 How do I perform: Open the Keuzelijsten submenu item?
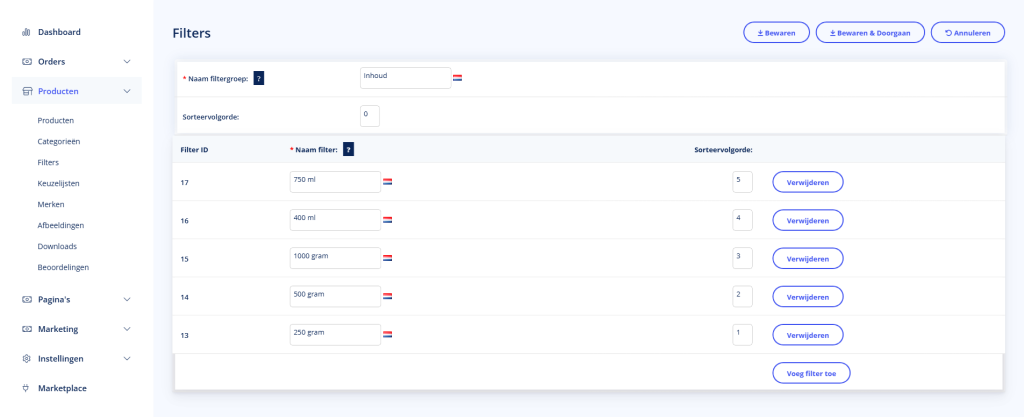(x=58, y=183)
